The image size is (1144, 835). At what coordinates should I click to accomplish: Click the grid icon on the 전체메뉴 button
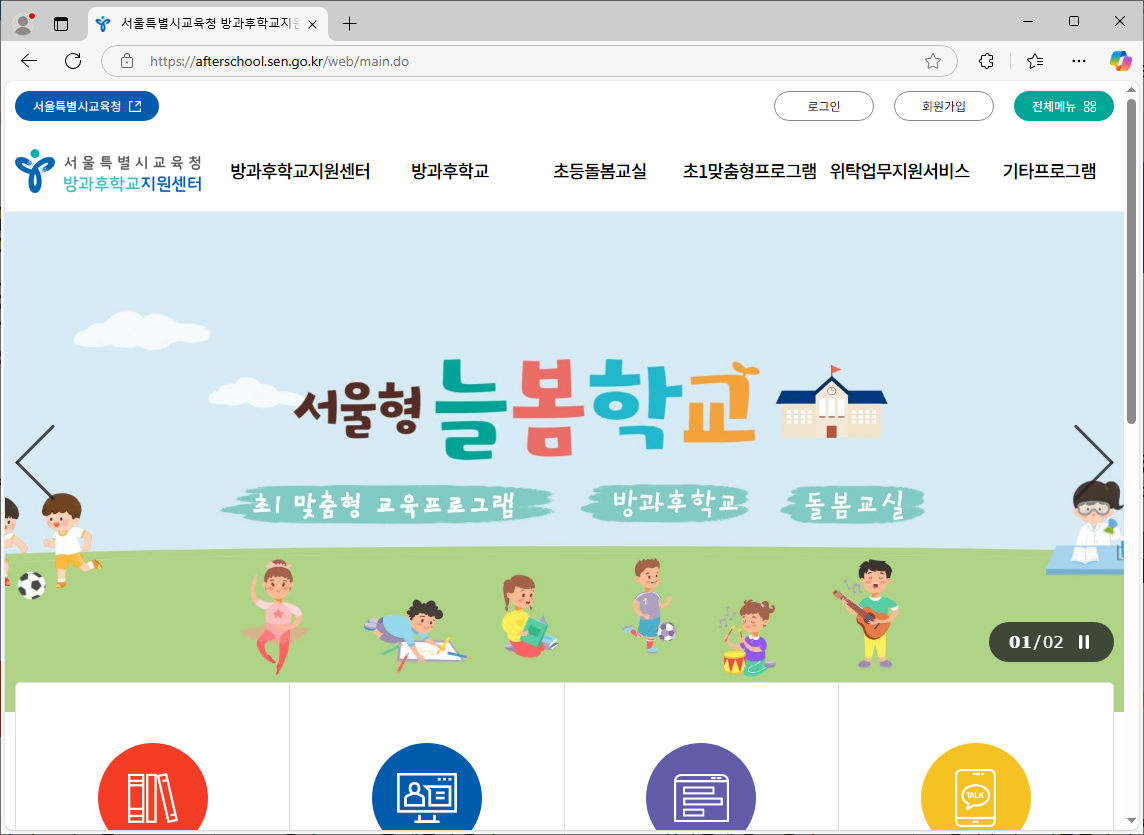1091,105
